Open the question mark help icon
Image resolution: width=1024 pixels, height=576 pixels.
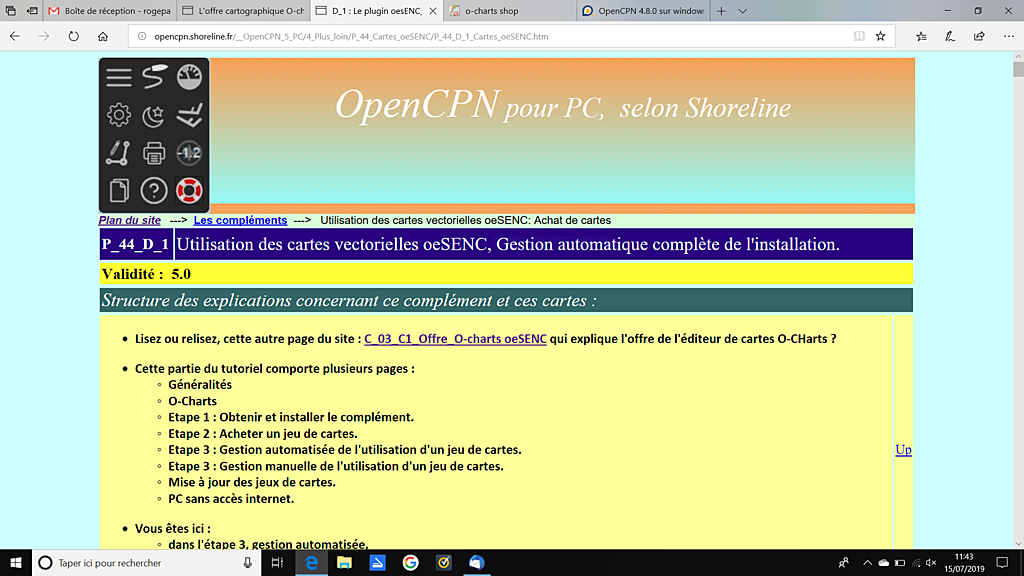(x=154, y=191)
